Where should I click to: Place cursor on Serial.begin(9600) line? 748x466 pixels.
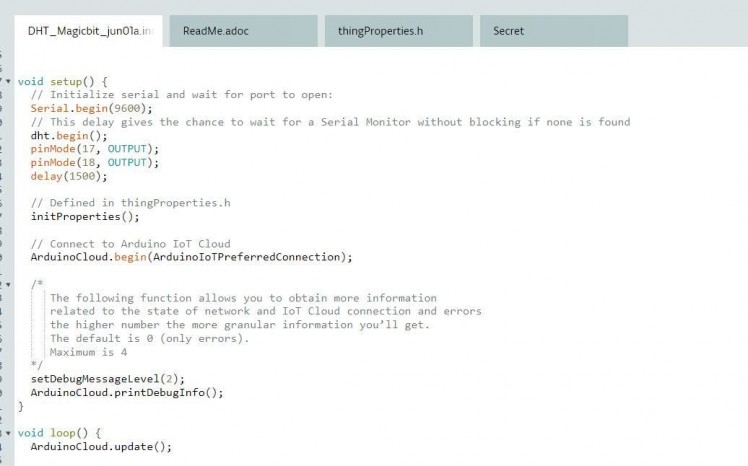[x=91, y=108]
